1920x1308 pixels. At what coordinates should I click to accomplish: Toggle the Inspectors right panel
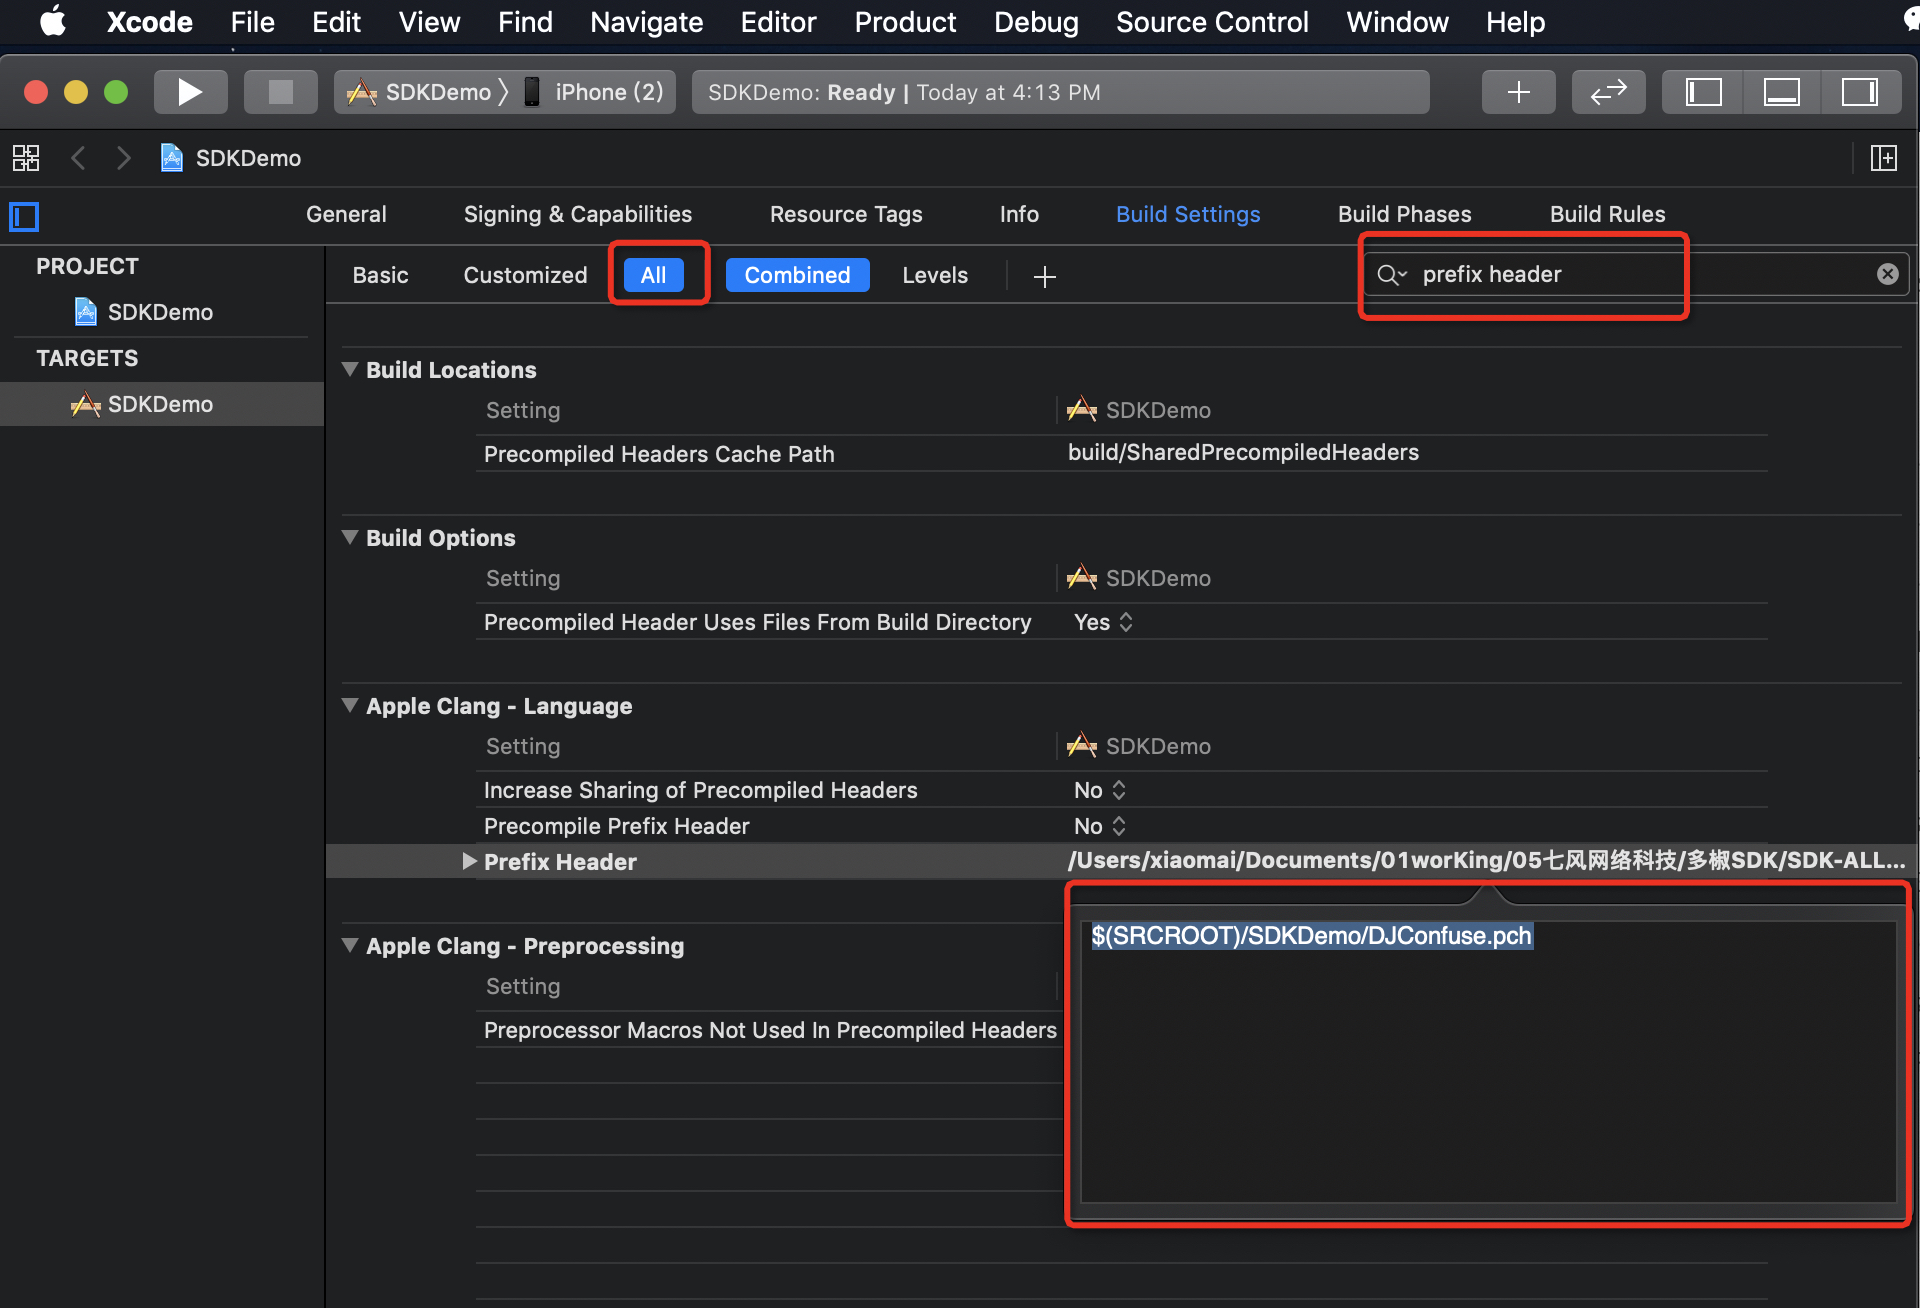click(1859, 92)
